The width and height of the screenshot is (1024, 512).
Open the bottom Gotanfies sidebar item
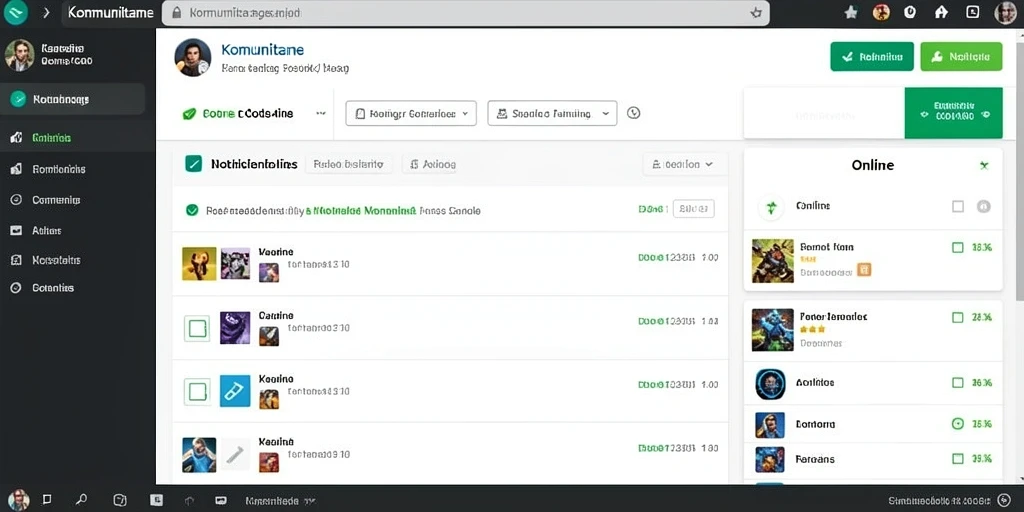pos(78,288)
